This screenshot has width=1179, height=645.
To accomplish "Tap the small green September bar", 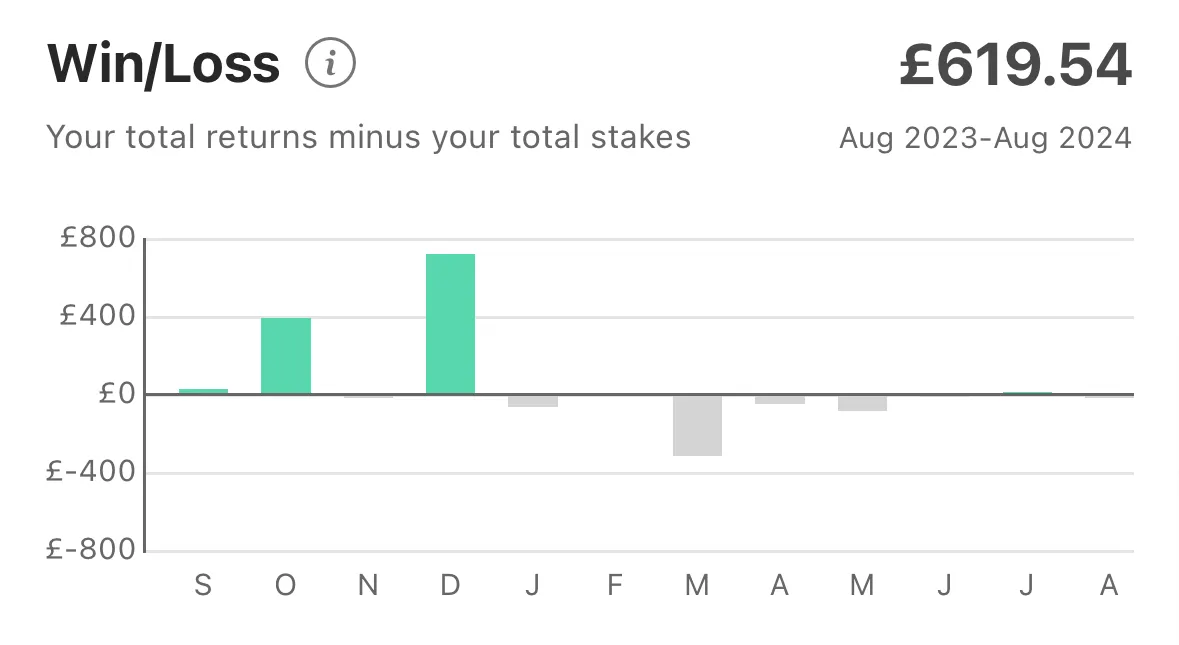I will (x=203, y=391).
